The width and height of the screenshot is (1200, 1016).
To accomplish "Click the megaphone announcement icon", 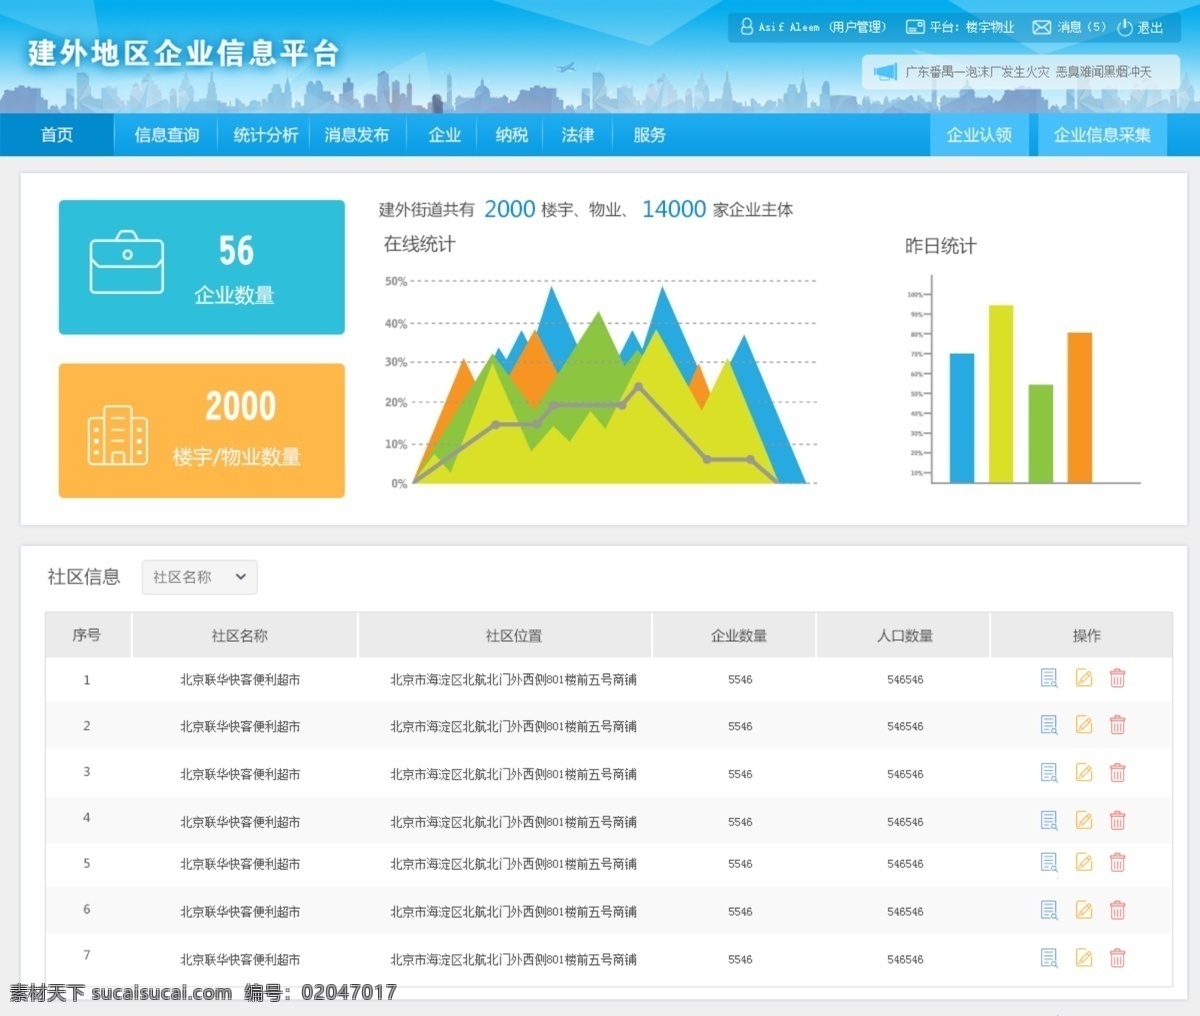I will [885, 72].
